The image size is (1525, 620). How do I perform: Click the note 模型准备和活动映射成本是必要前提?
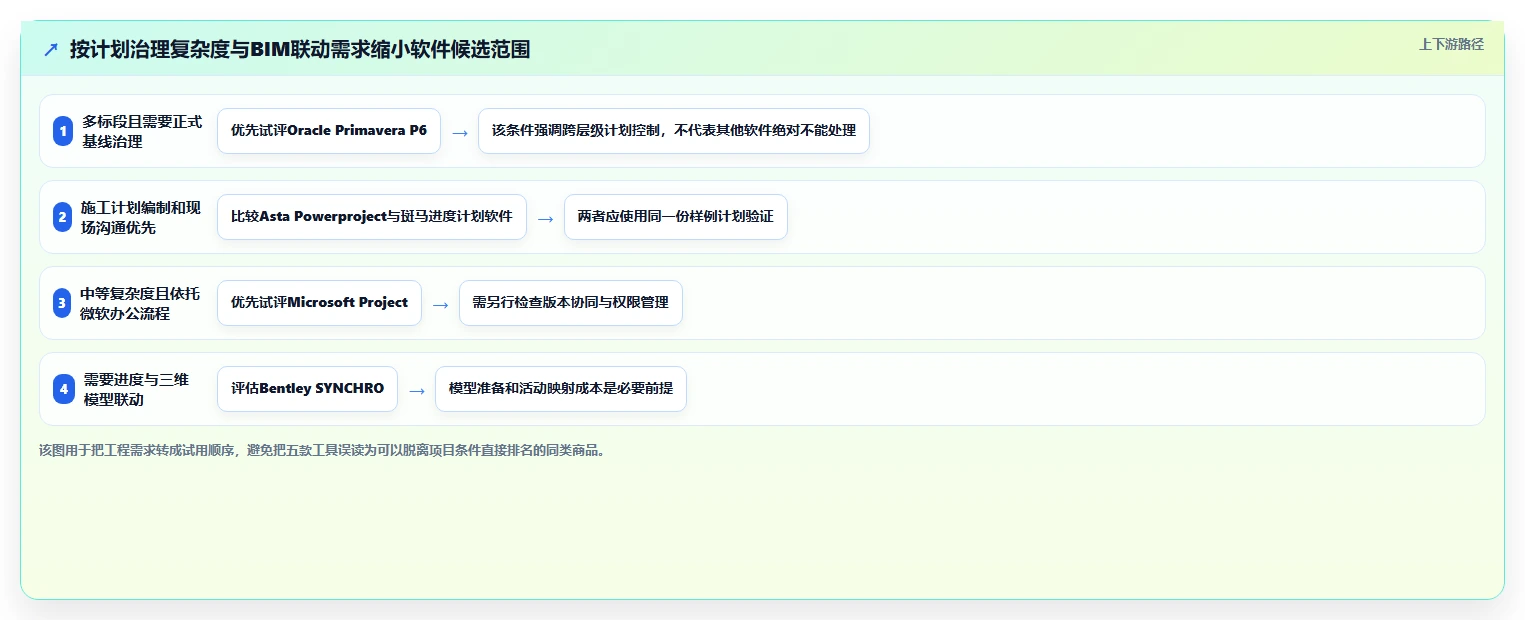561,389
